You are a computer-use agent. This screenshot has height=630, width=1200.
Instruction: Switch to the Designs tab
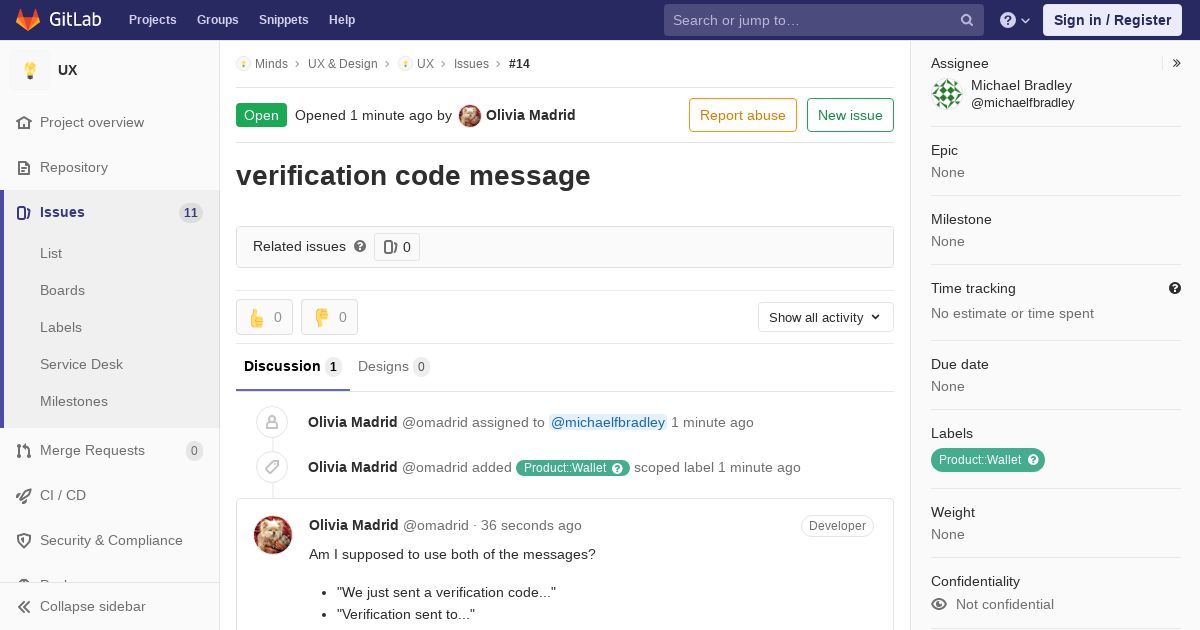pos(394,366)
